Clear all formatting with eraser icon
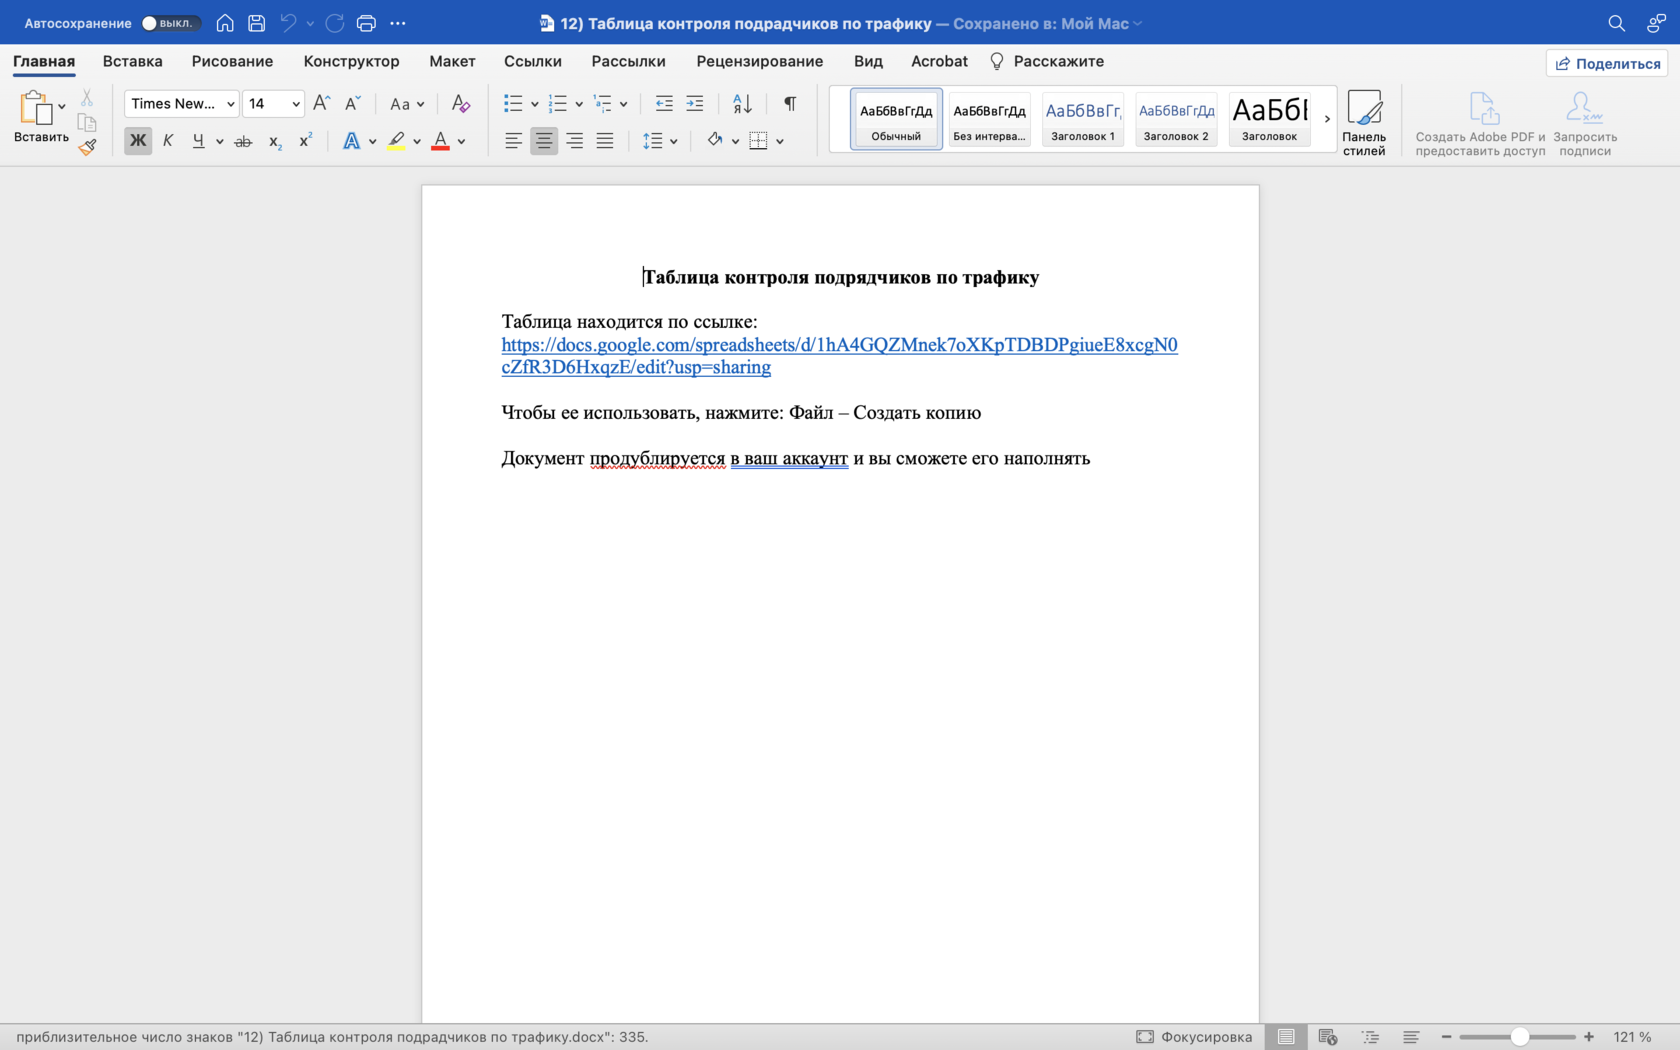Screen dimensions: 1680x1050 (460, 104)
